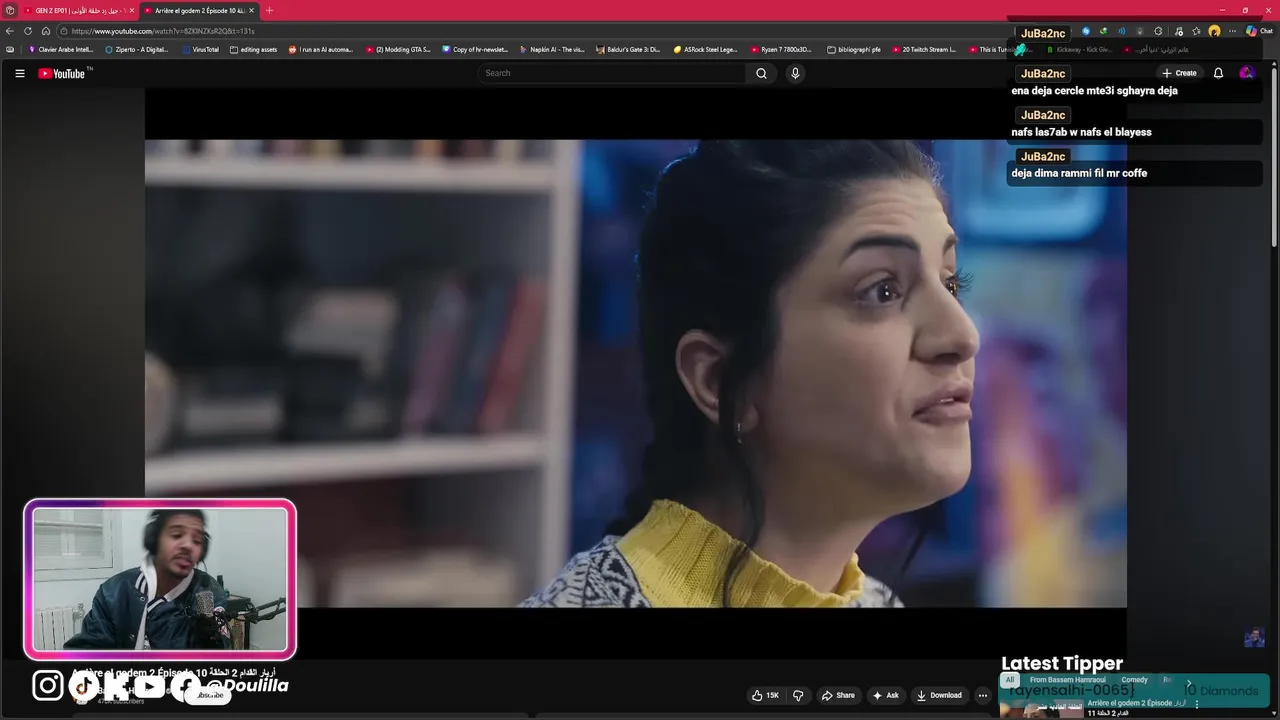Like the video with 15K likes
This screenshot has height=720, width=1280.
(765, 695)
